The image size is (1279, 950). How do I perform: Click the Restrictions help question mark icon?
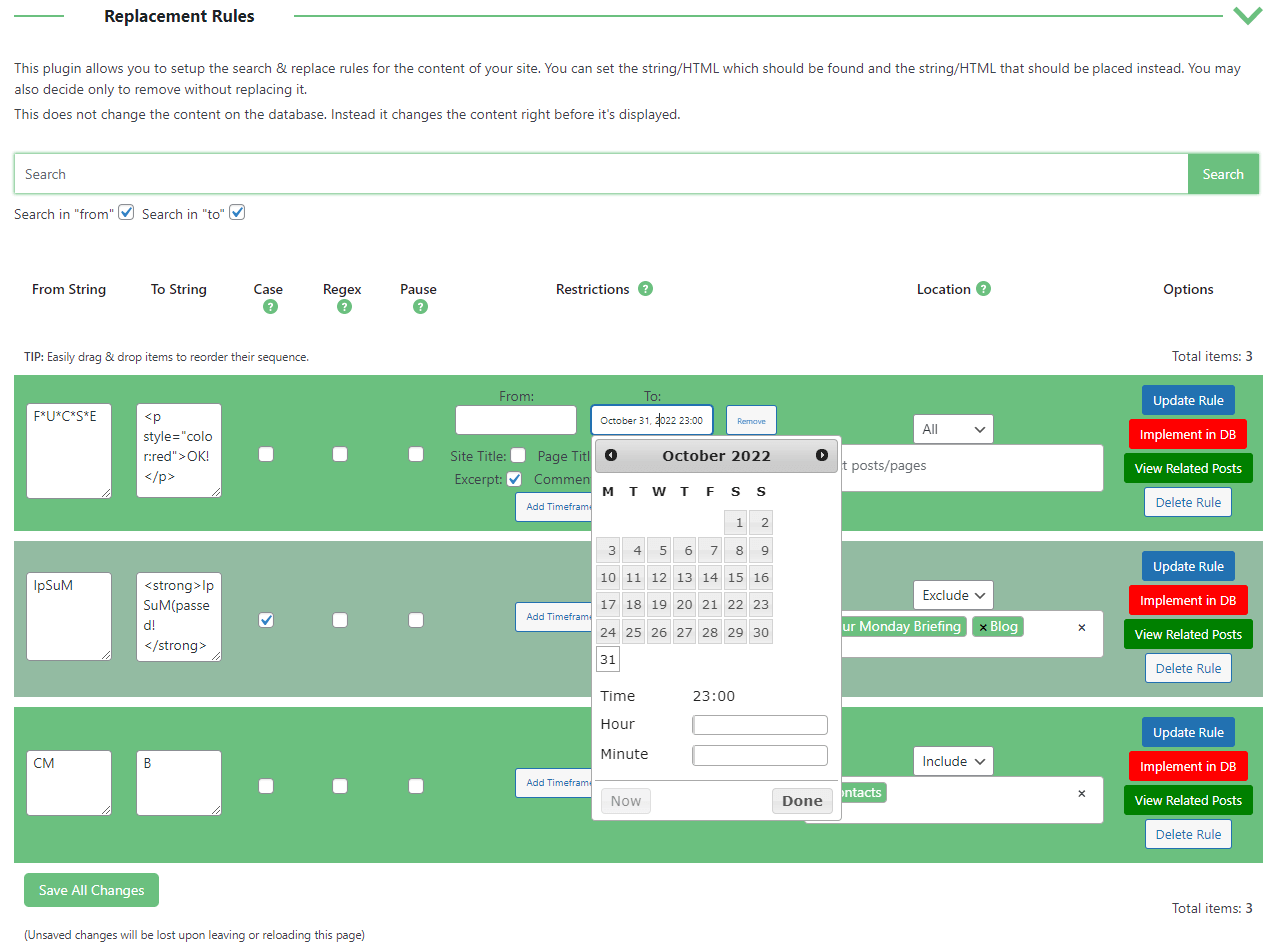point(645,289)
